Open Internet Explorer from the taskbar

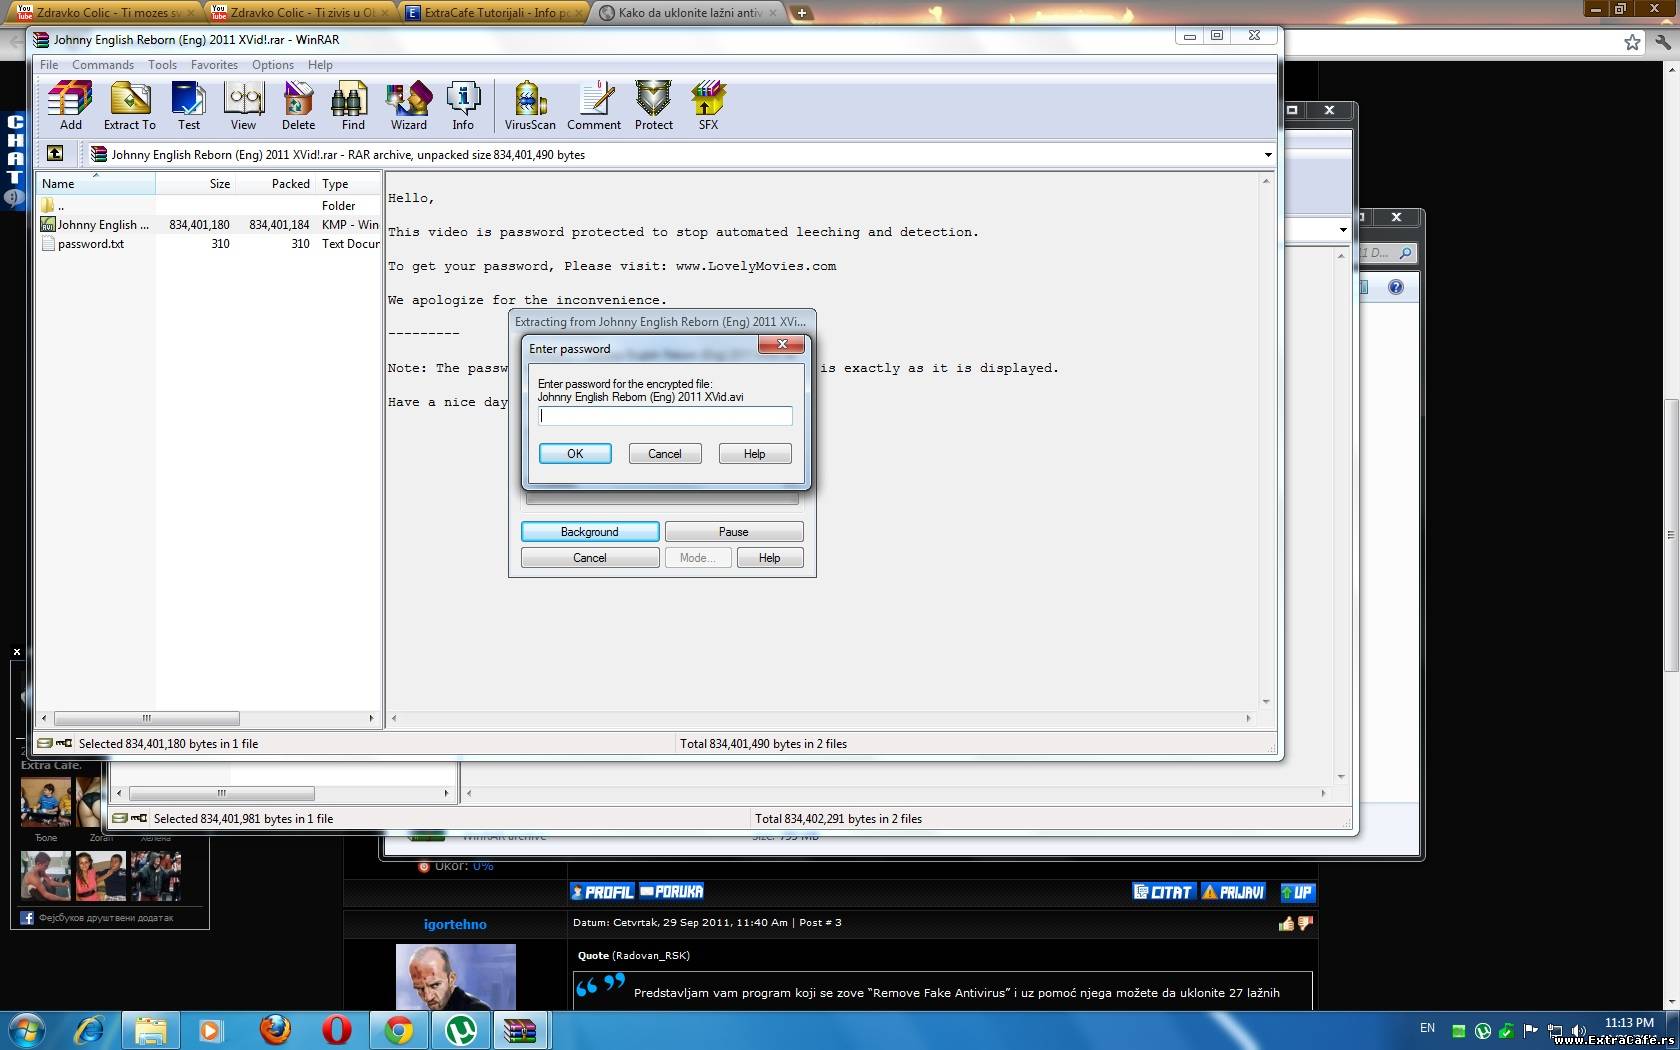(89, 1030)
